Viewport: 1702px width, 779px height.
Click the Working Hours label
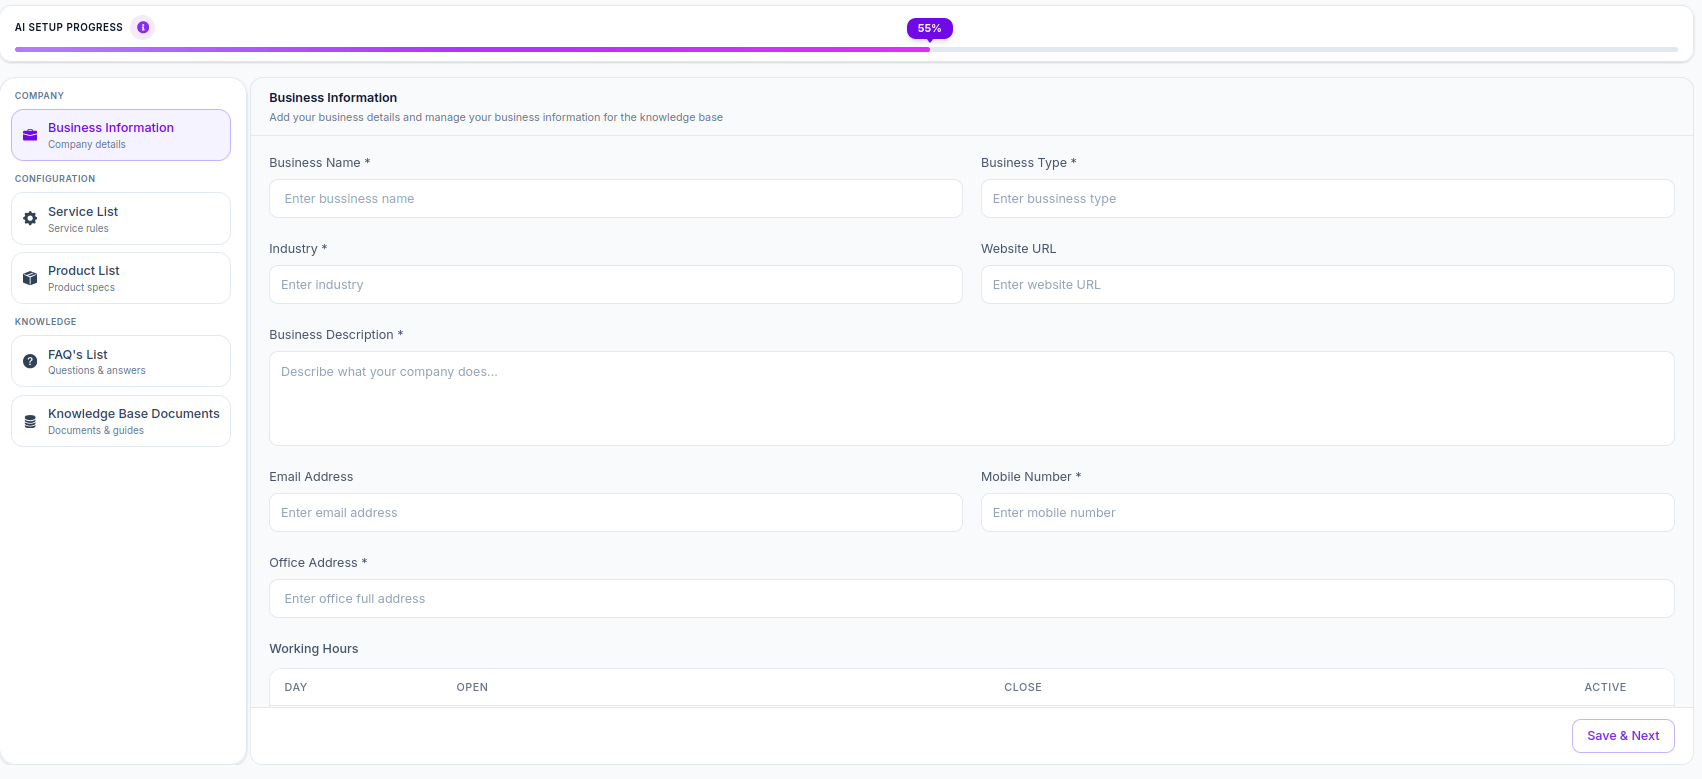[314, 649]
